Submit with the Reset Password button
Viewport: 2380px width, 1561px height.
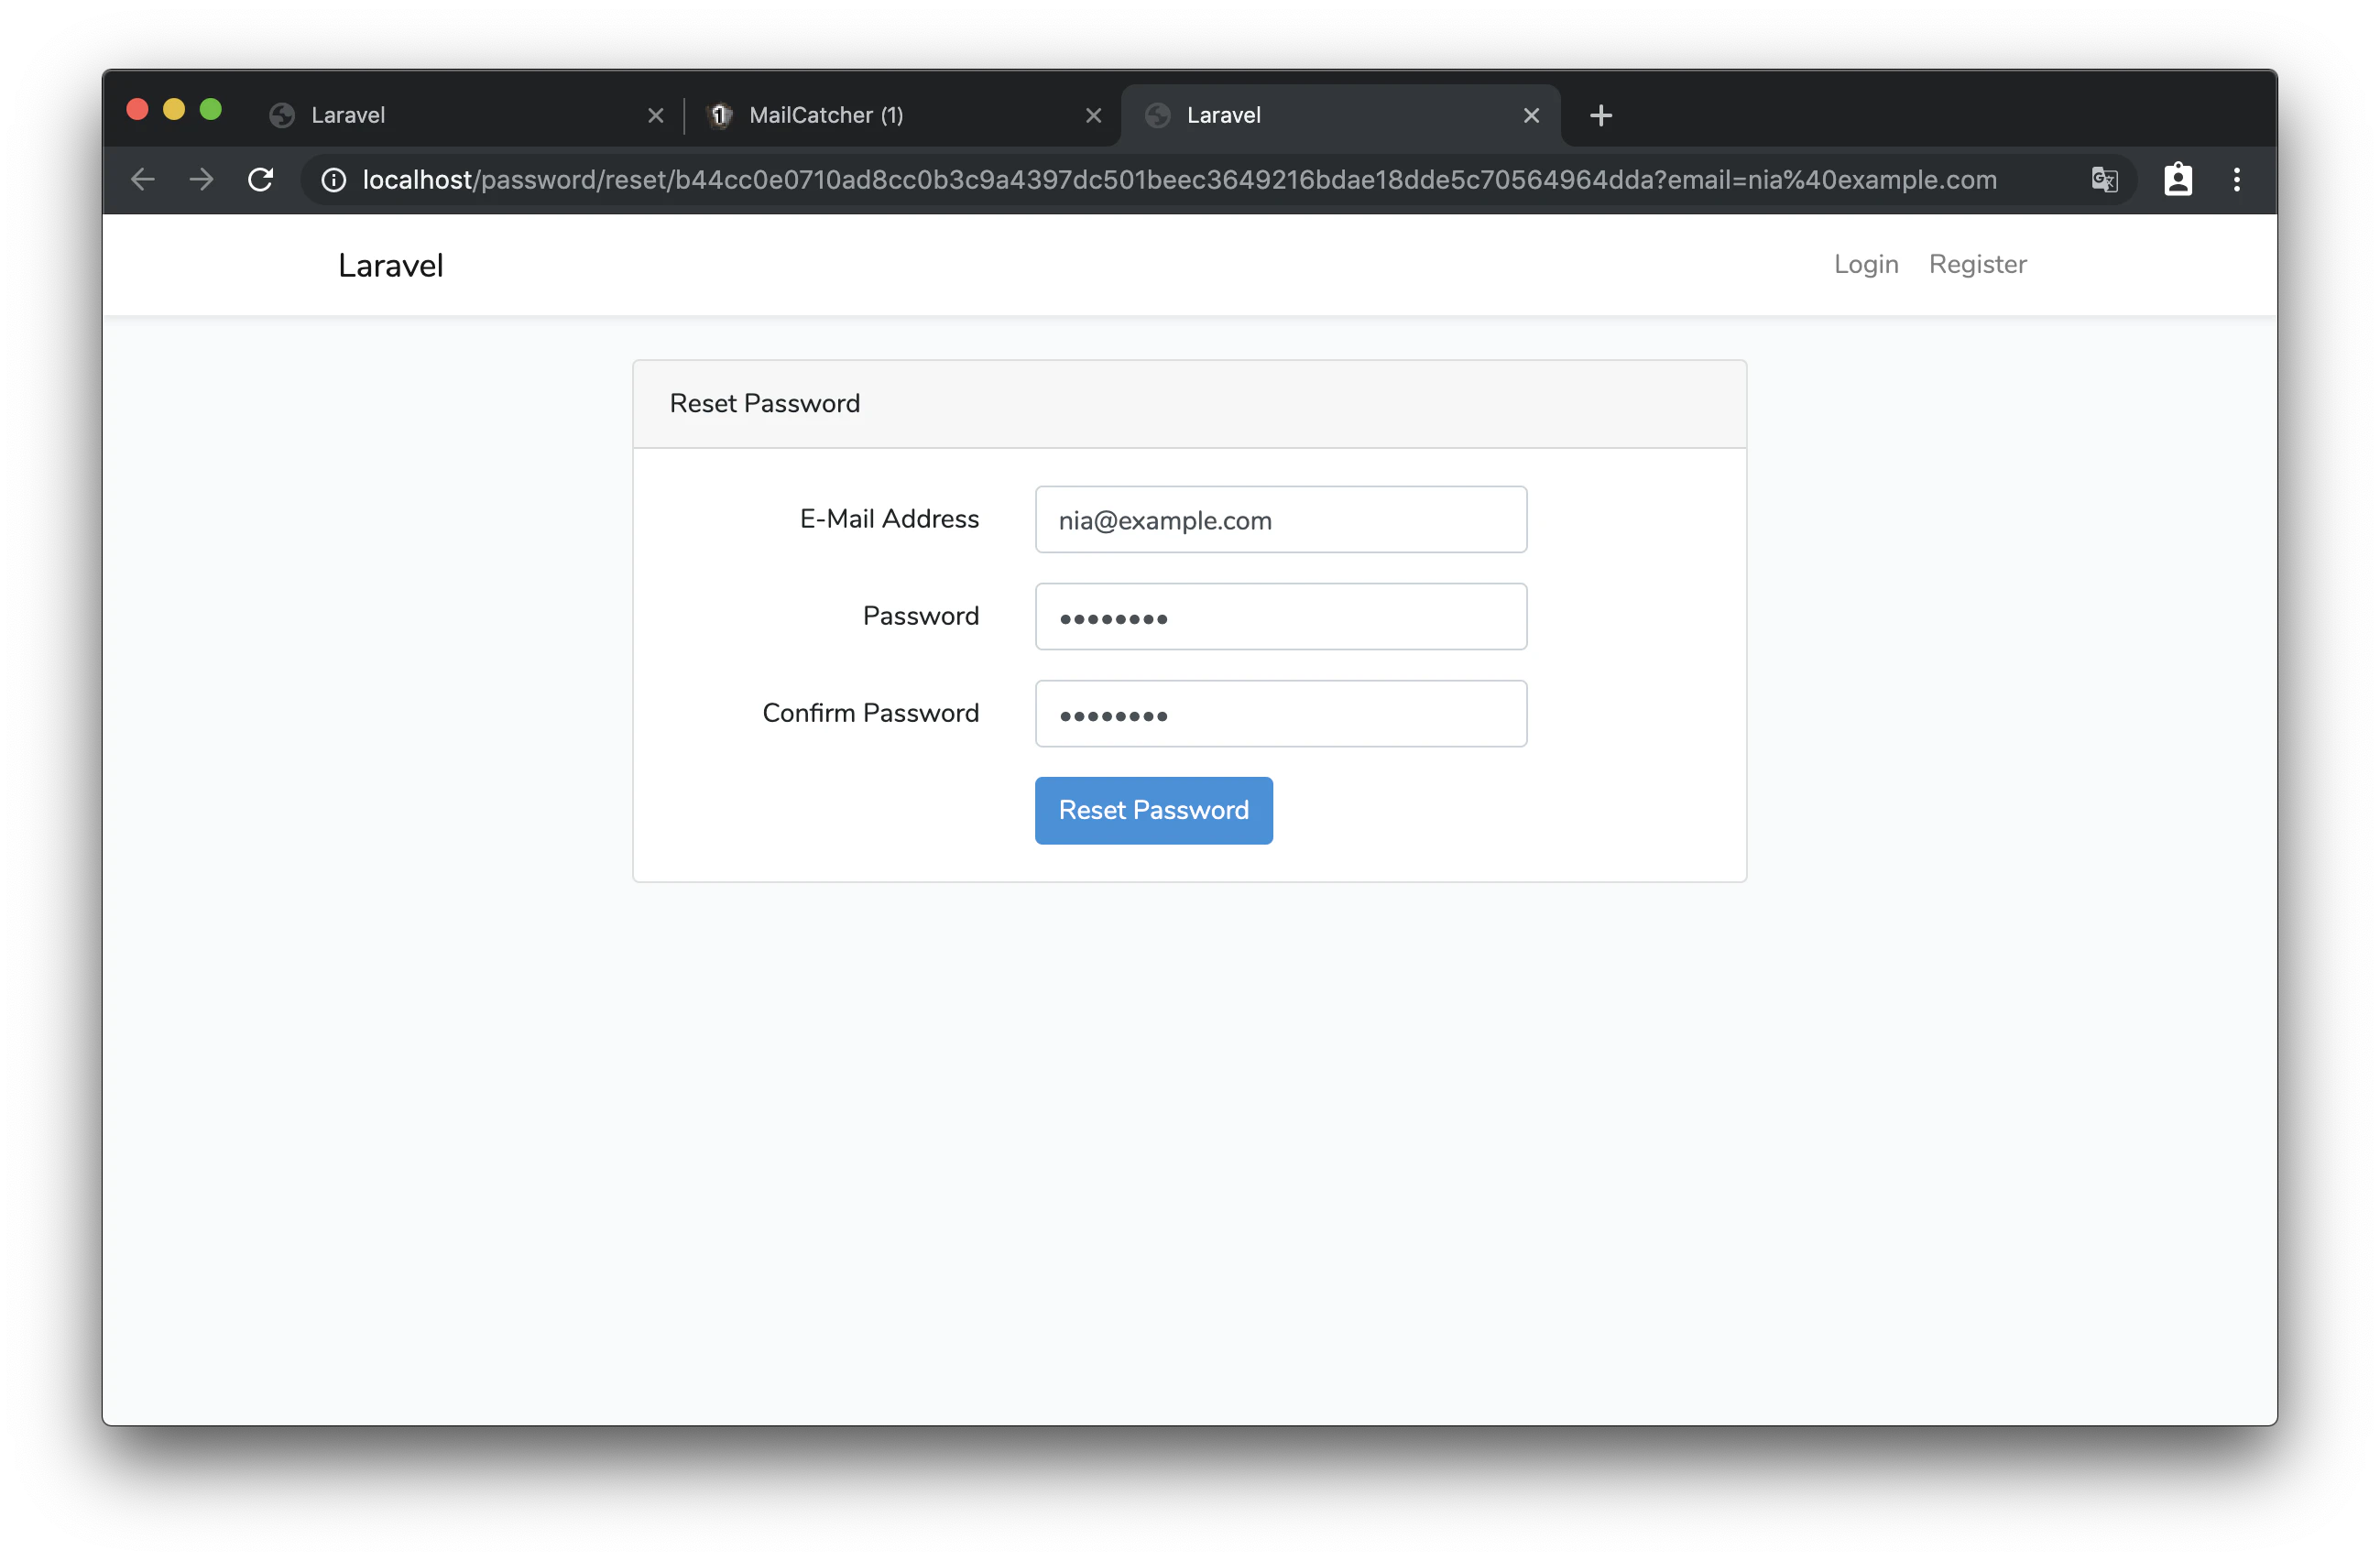(1154, 810)
